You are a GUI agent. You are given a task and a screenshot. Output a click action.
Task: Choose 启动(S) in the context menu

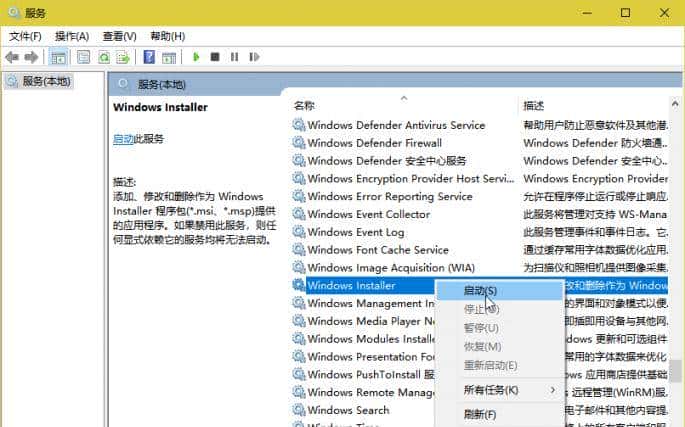click(x=499, y=291)
